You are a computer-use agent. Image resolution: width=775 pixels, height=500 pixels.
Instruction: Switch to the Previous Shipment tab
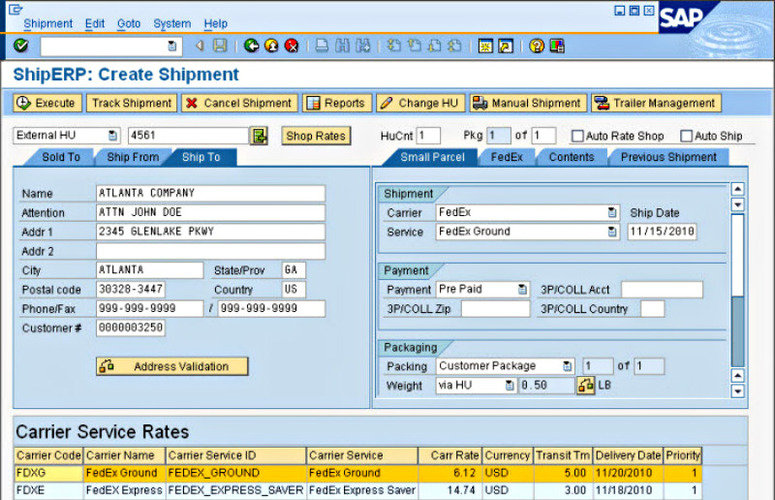pyautogui.click(x=668, y=157)
